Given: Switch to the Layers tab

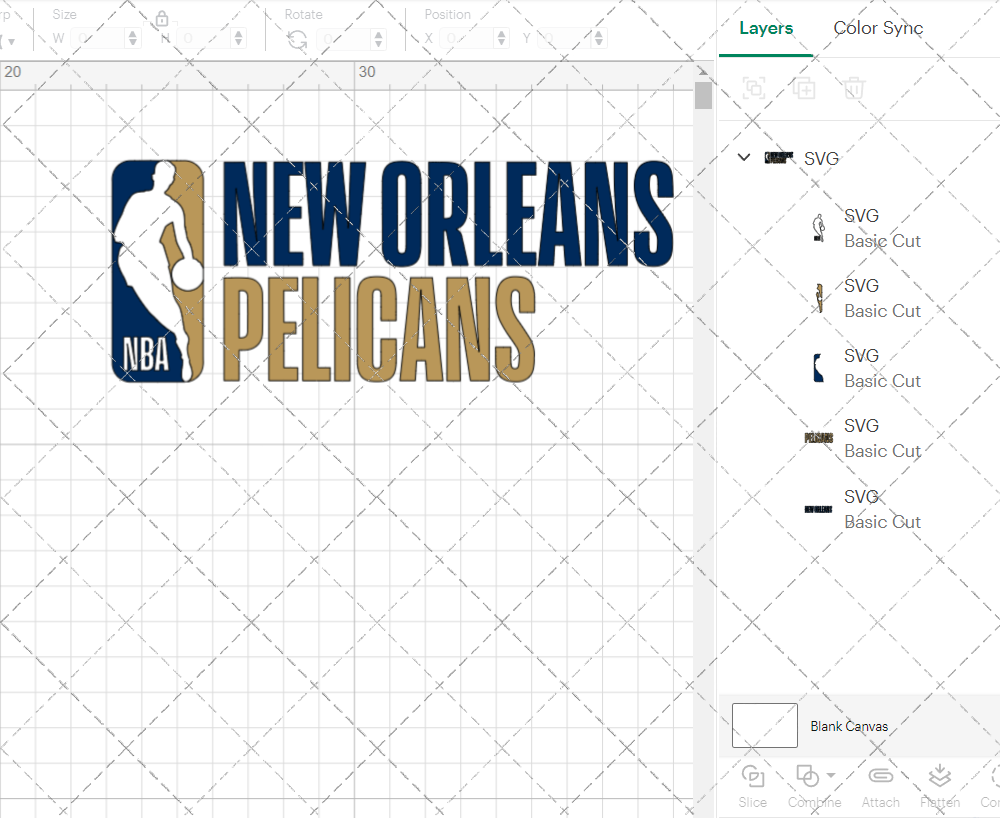Looking at the screenshot, I should [x=766, y=28].
